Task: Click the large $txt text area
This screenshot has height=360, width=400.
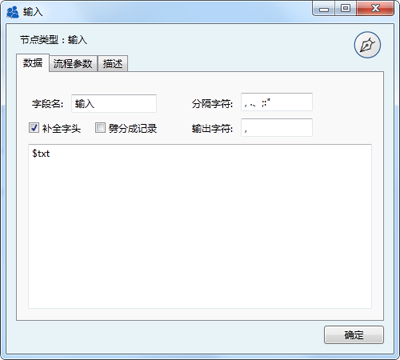Action: [200, 226]
